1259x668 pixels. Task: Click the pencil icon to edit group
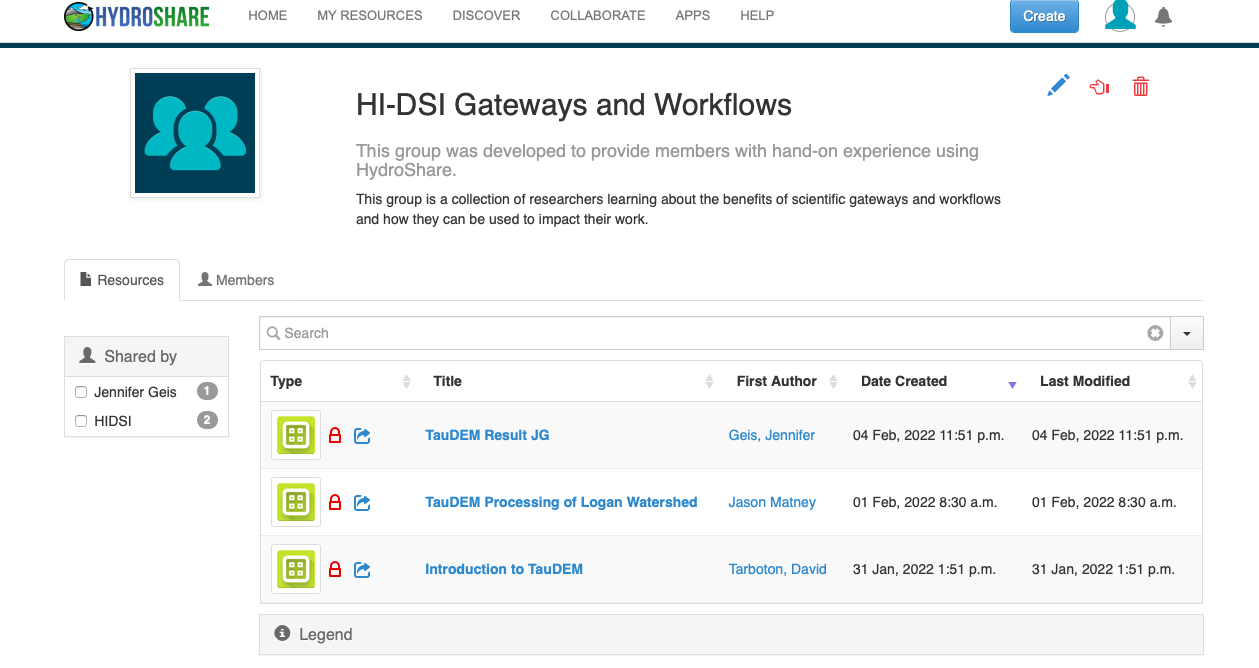tap(1058, 86)
